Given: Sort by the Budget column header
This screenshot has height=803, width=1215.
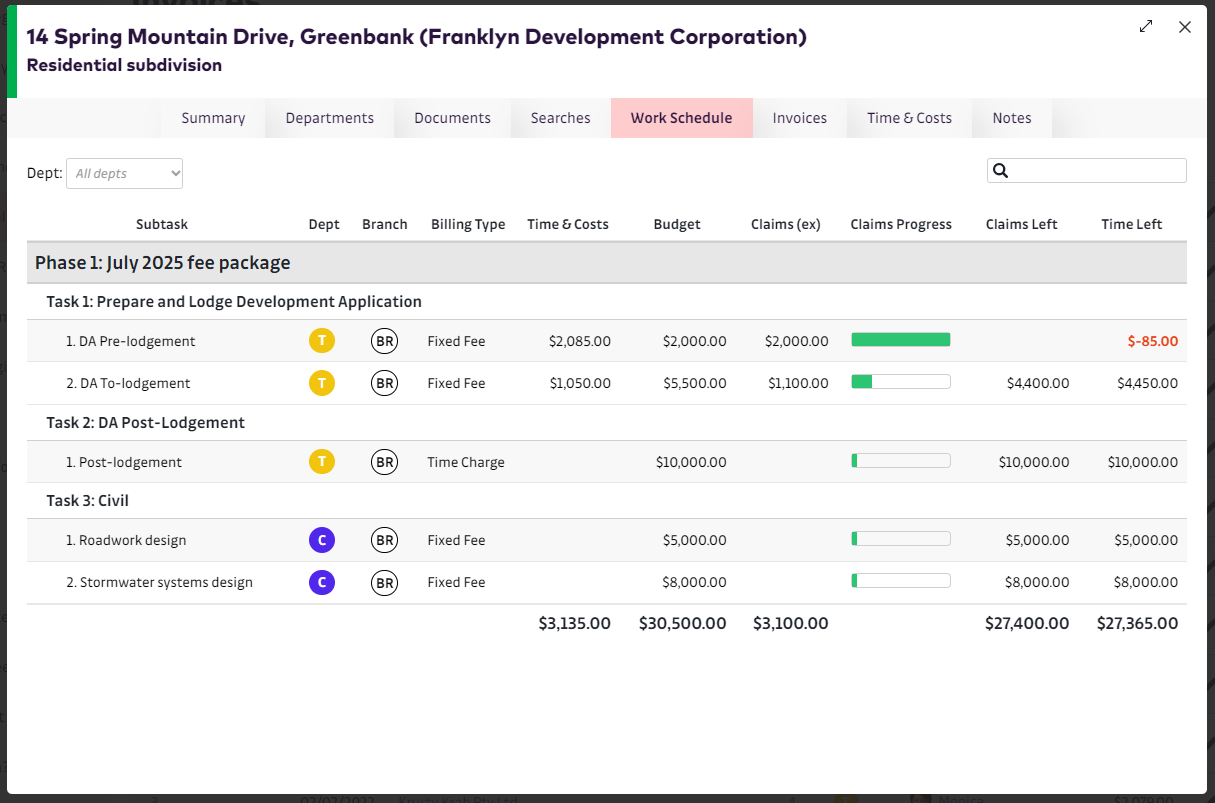Looking at the screenshot, I should (677, 225).
